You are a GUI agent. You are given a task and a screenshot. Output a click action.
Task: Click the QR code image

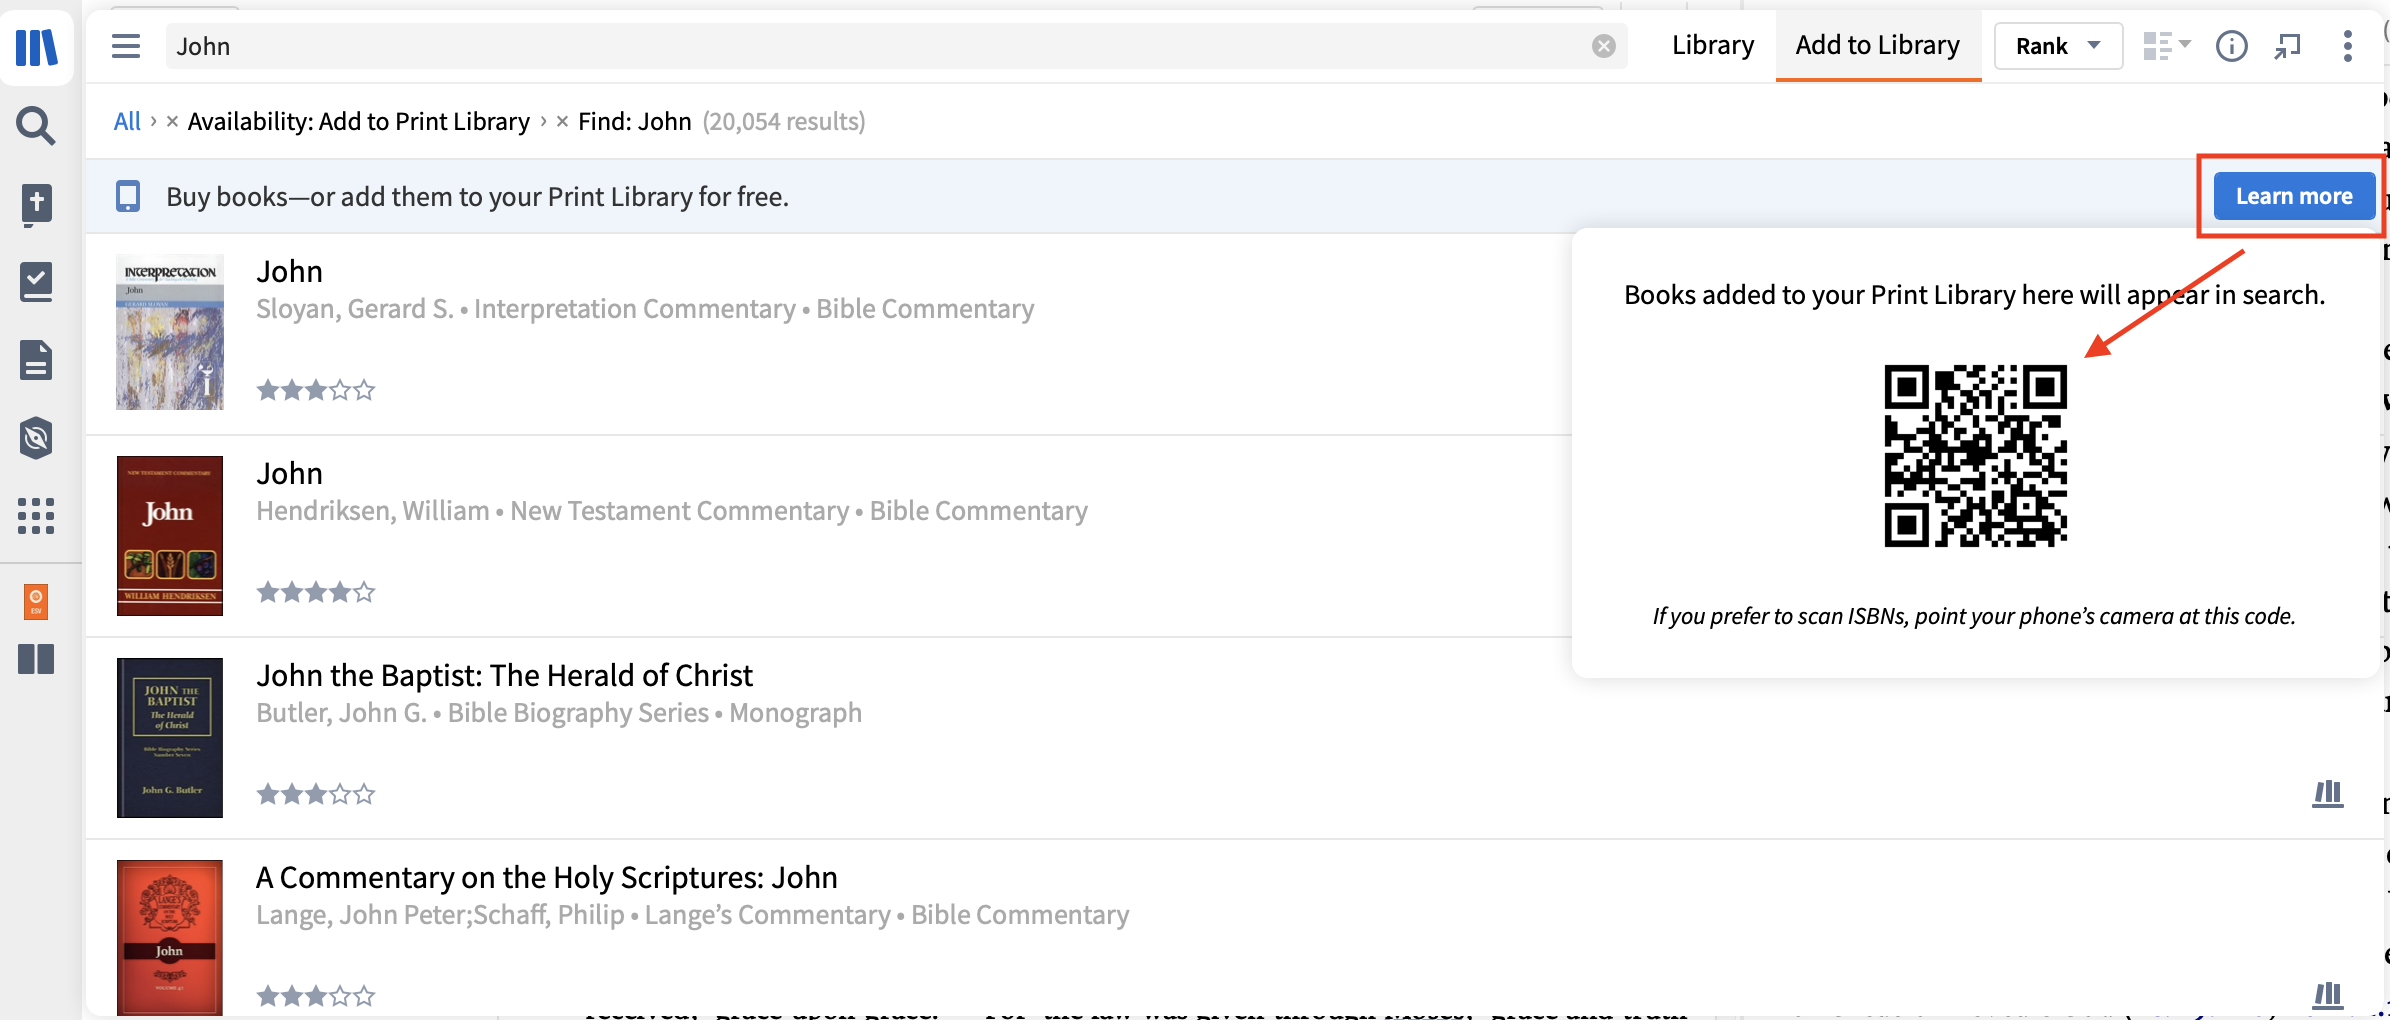[1975, 456]
